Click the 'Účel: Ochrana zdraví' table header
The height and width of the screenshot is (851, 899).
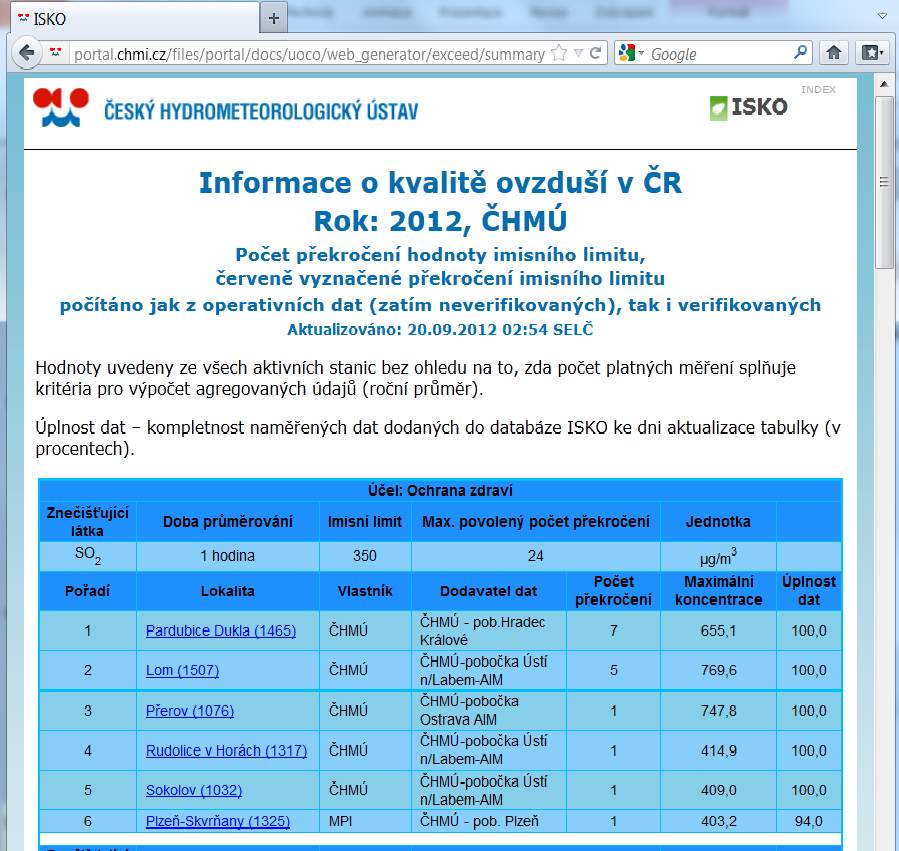440,491
